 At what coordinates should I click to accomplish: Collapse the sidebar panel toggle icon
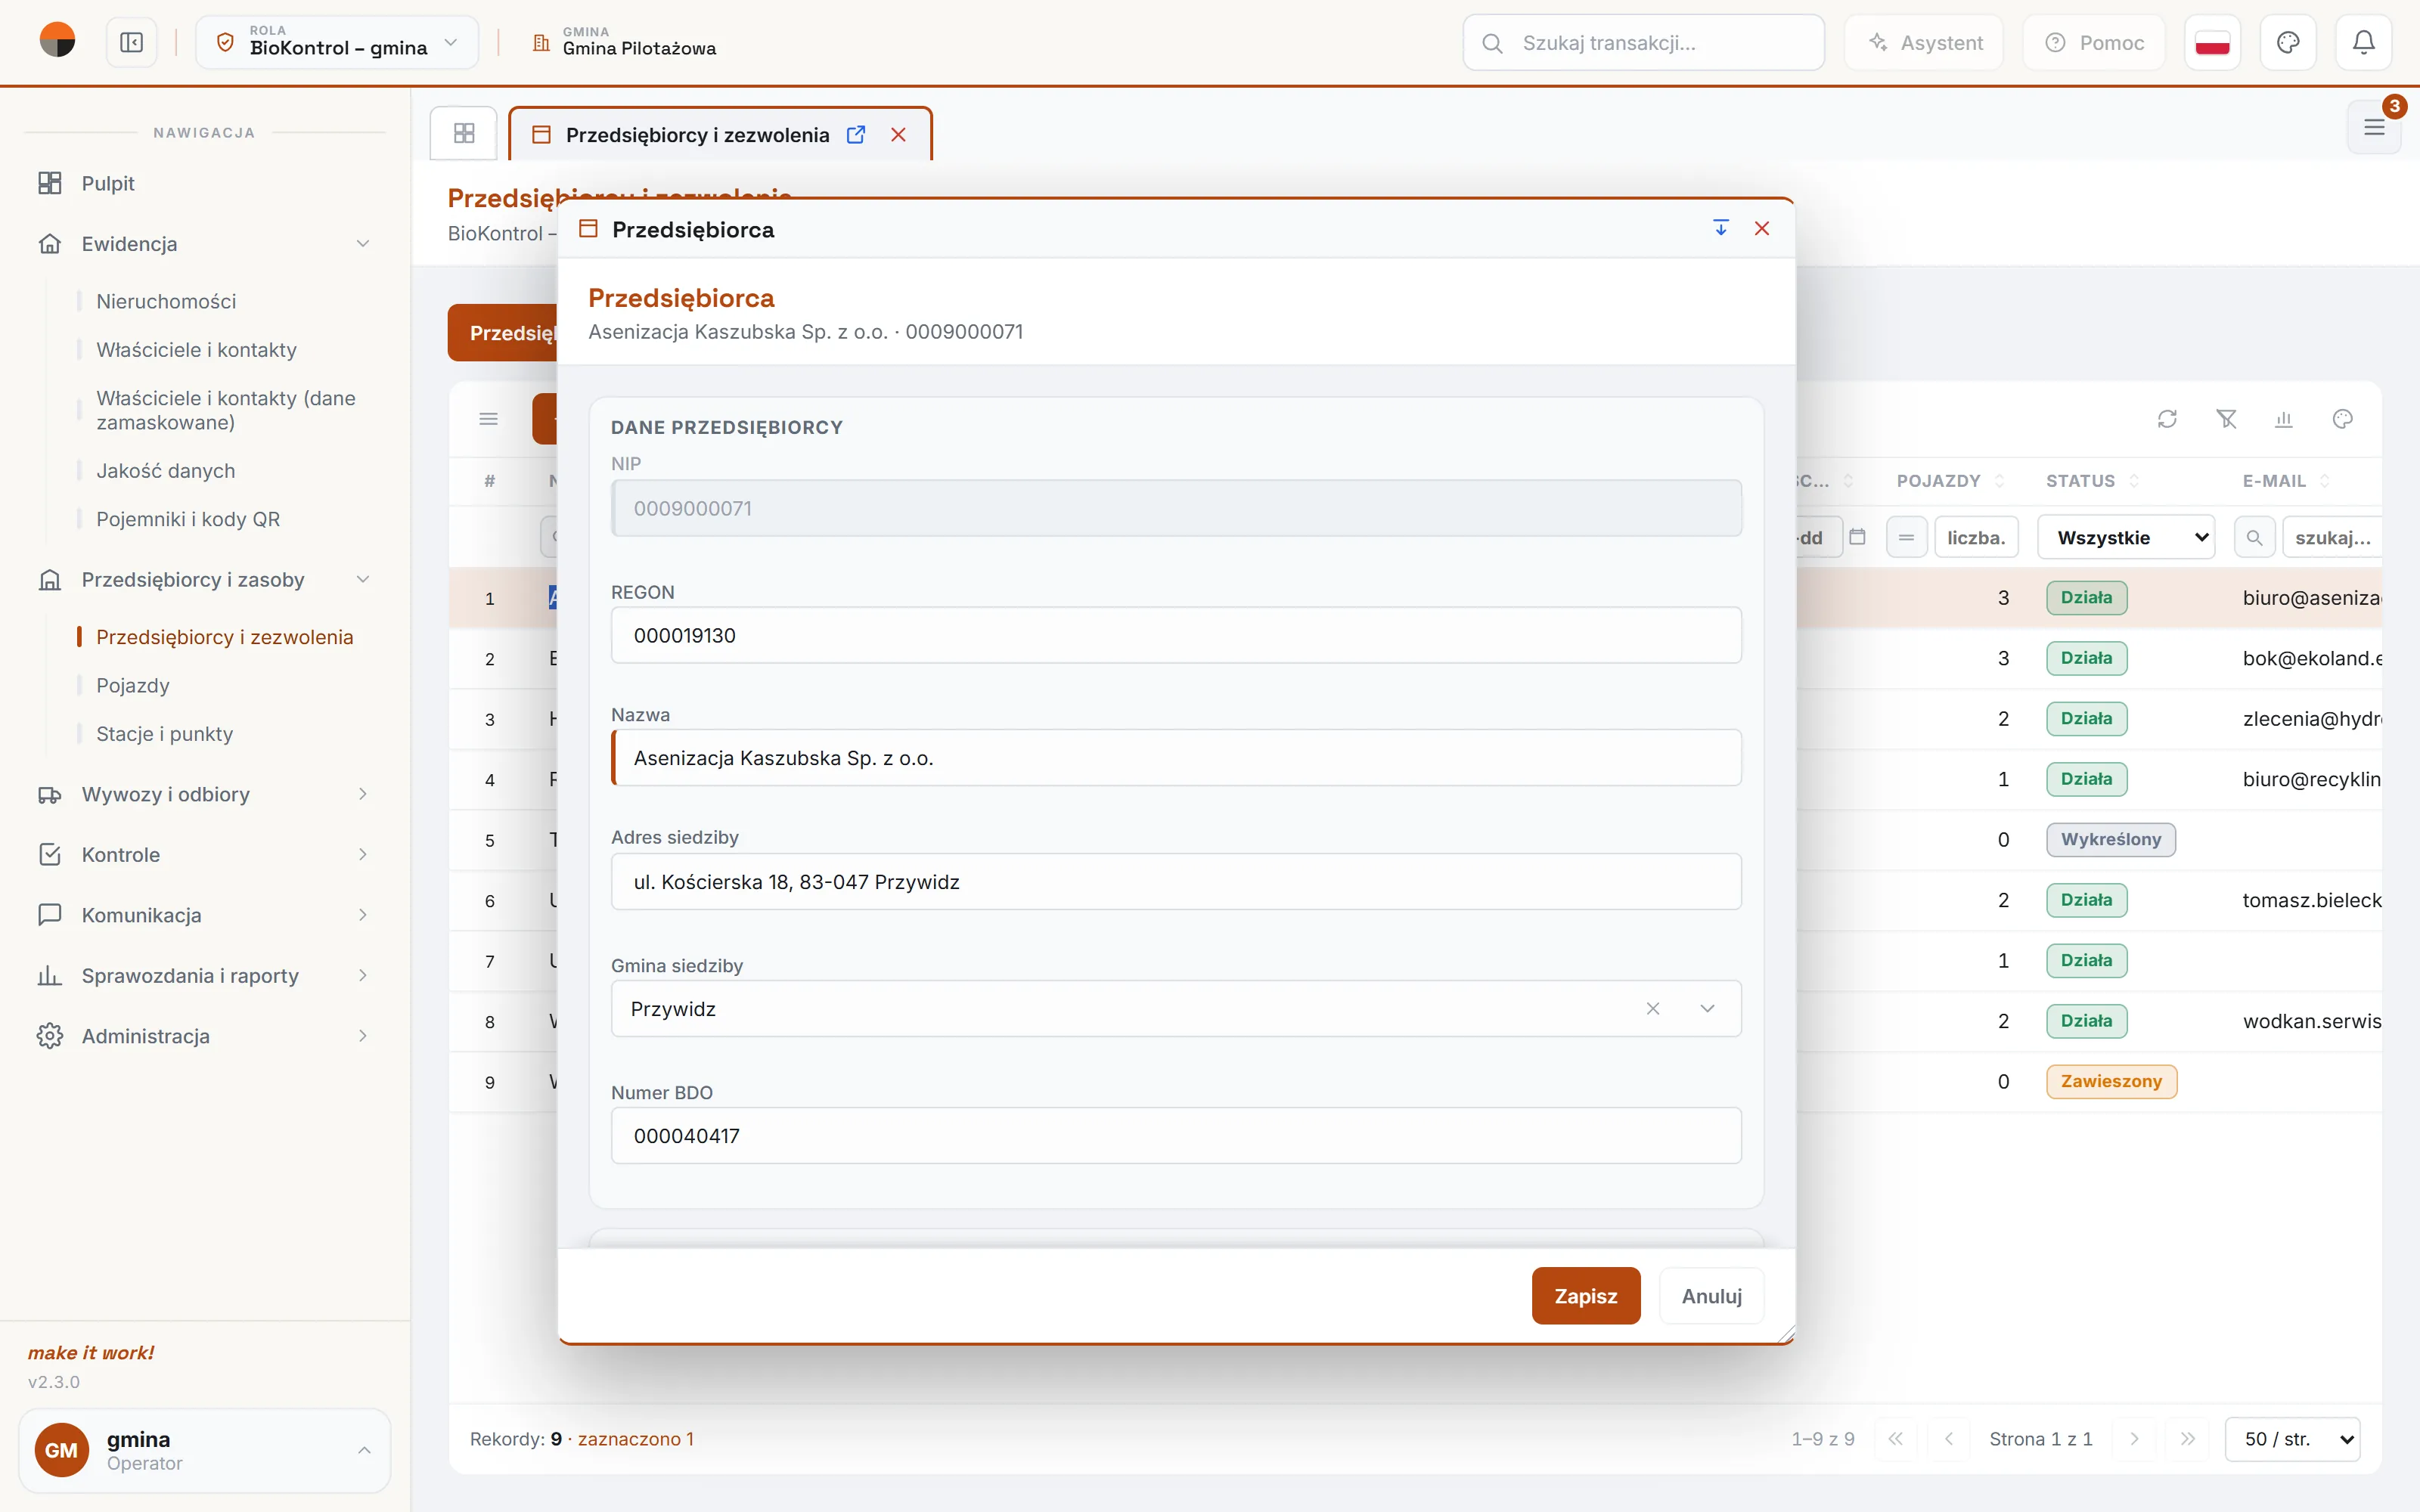(x=132, y=43)
